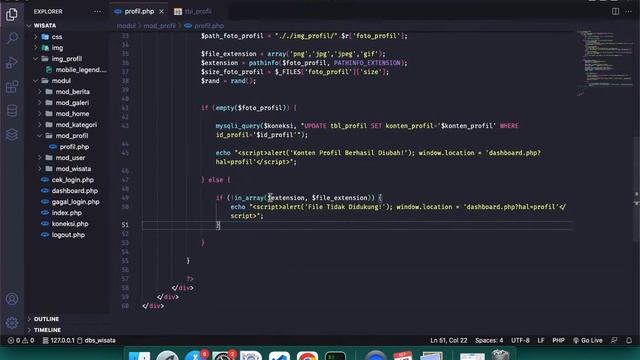640x360 pixels.
Task: Open Visual Studio Code in Dock
Action: 279,356
